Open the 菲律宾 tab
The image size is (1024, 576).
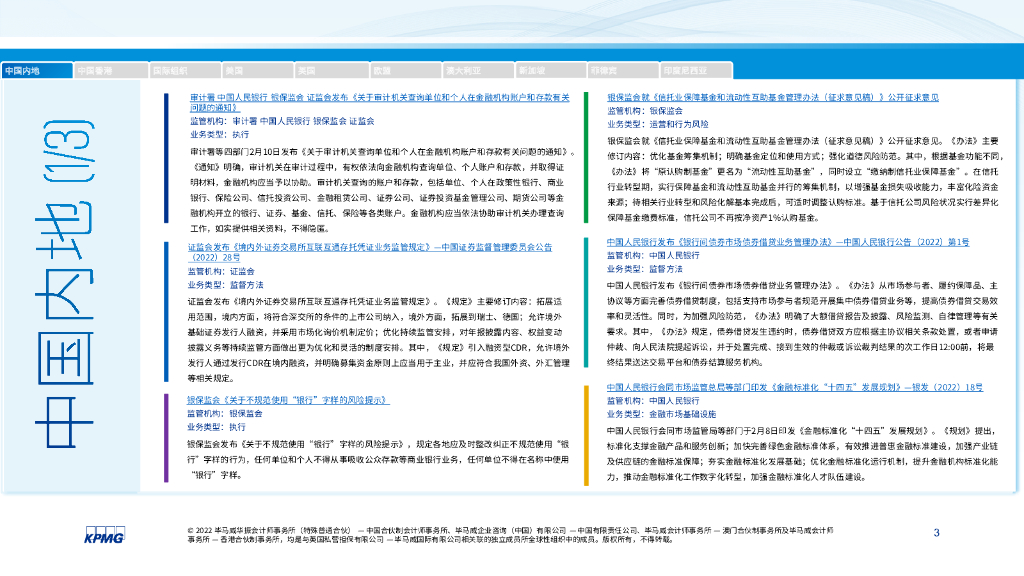click(623, 71)
